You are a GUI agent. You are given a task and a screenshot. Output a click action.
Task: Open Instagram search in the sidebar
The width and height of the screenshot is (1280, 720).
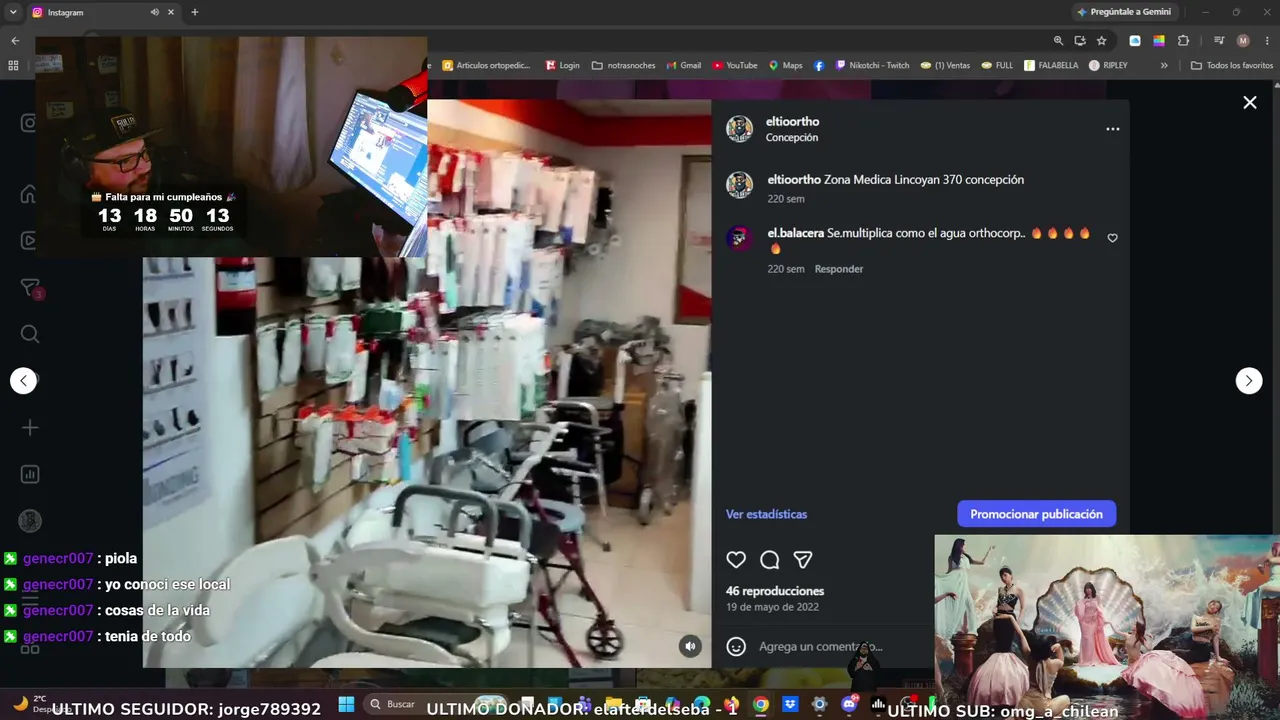tap(30, 334)
